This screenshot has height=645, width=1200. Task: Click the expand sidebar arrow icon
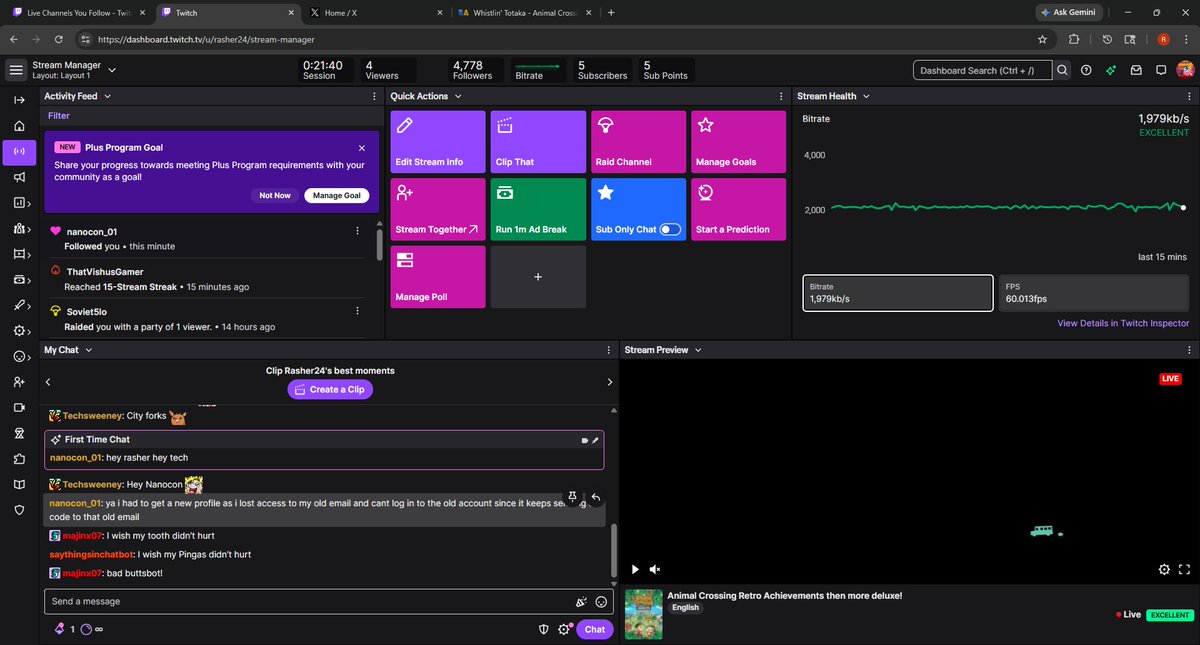(x=19, y=101)
